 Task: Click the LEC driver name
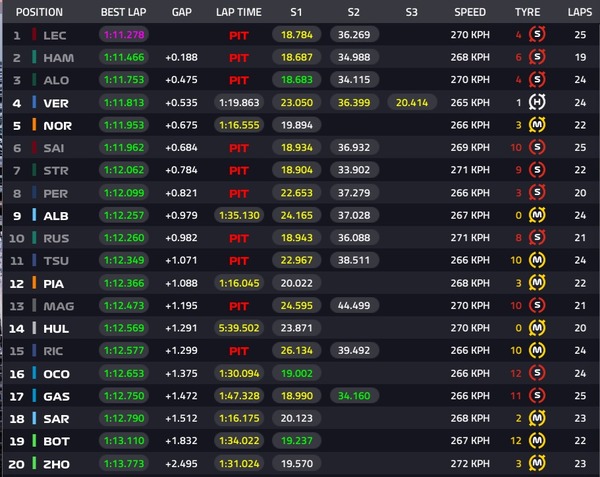tap(58, 35)
